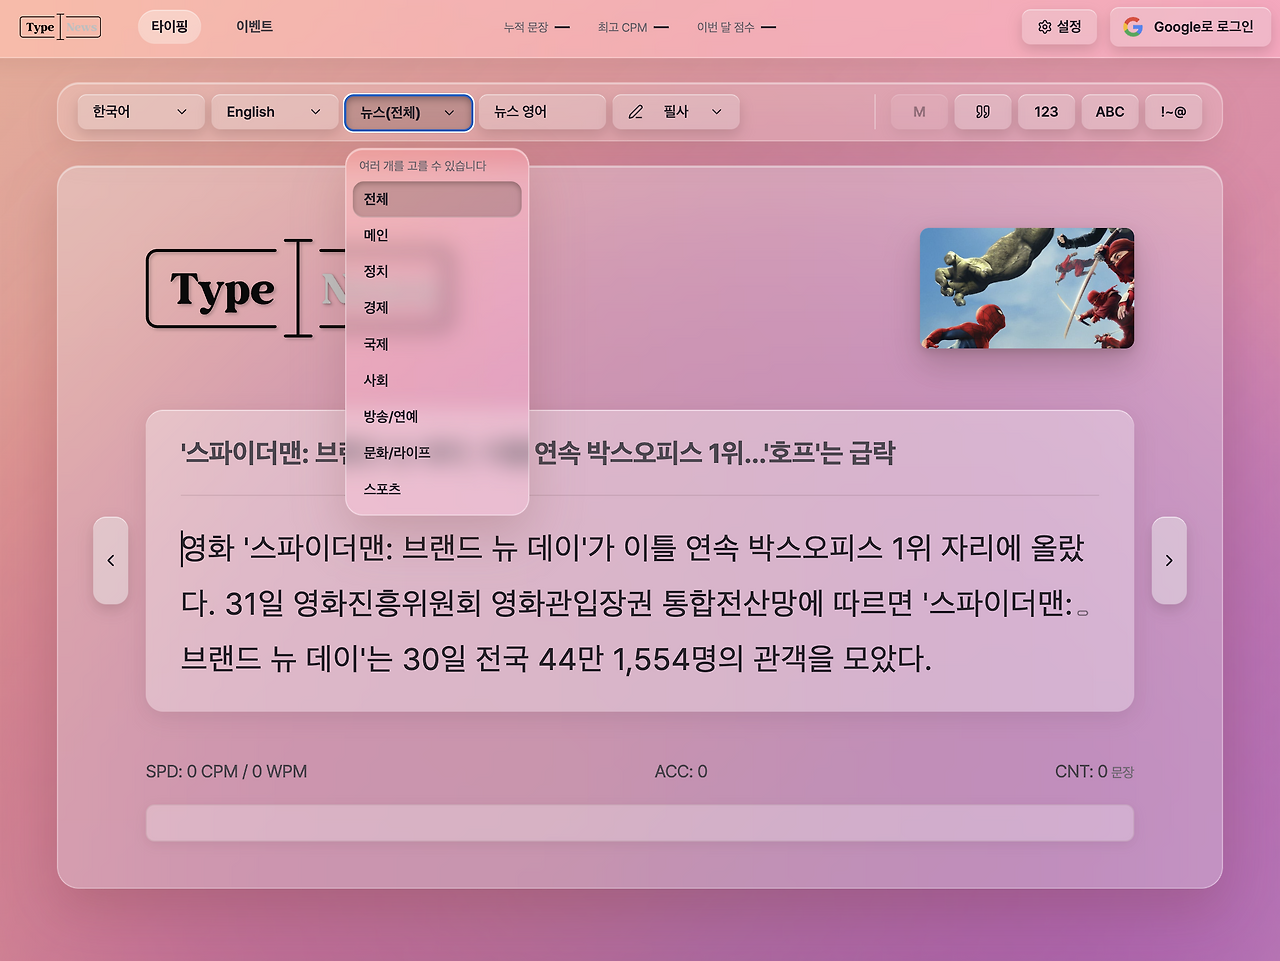Switch to the 타이핑 tab
This screenshot has width=1280, height=961.
[170, 27]
